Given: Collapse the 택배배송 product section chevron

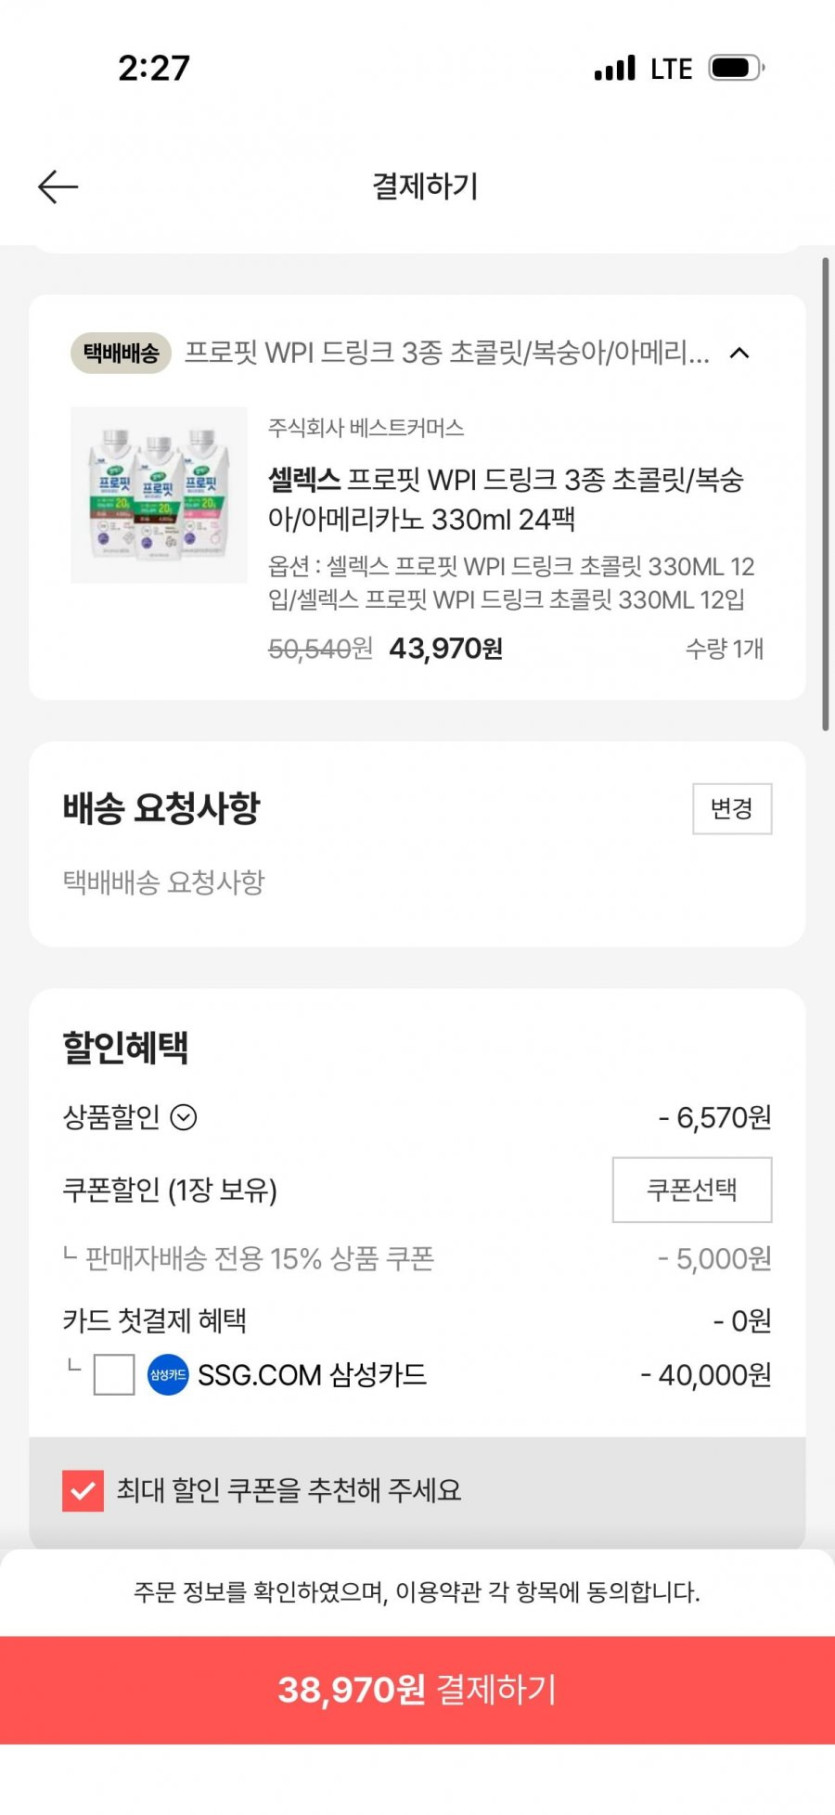Looking at the screenshot, I should point(739,353).
